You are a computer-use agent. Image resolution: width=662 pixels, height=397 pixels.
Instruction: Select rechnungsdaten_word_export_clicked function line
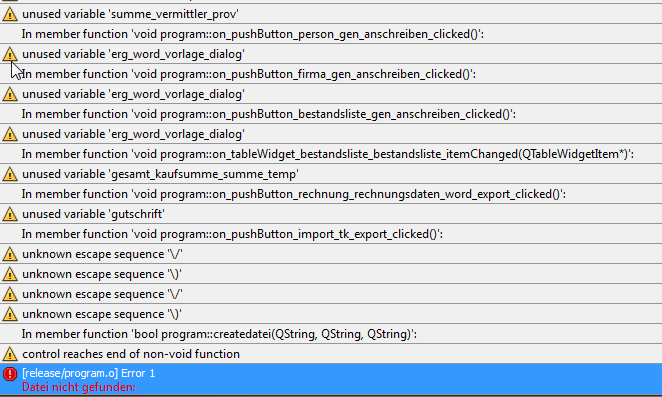[x=293, y=194]
